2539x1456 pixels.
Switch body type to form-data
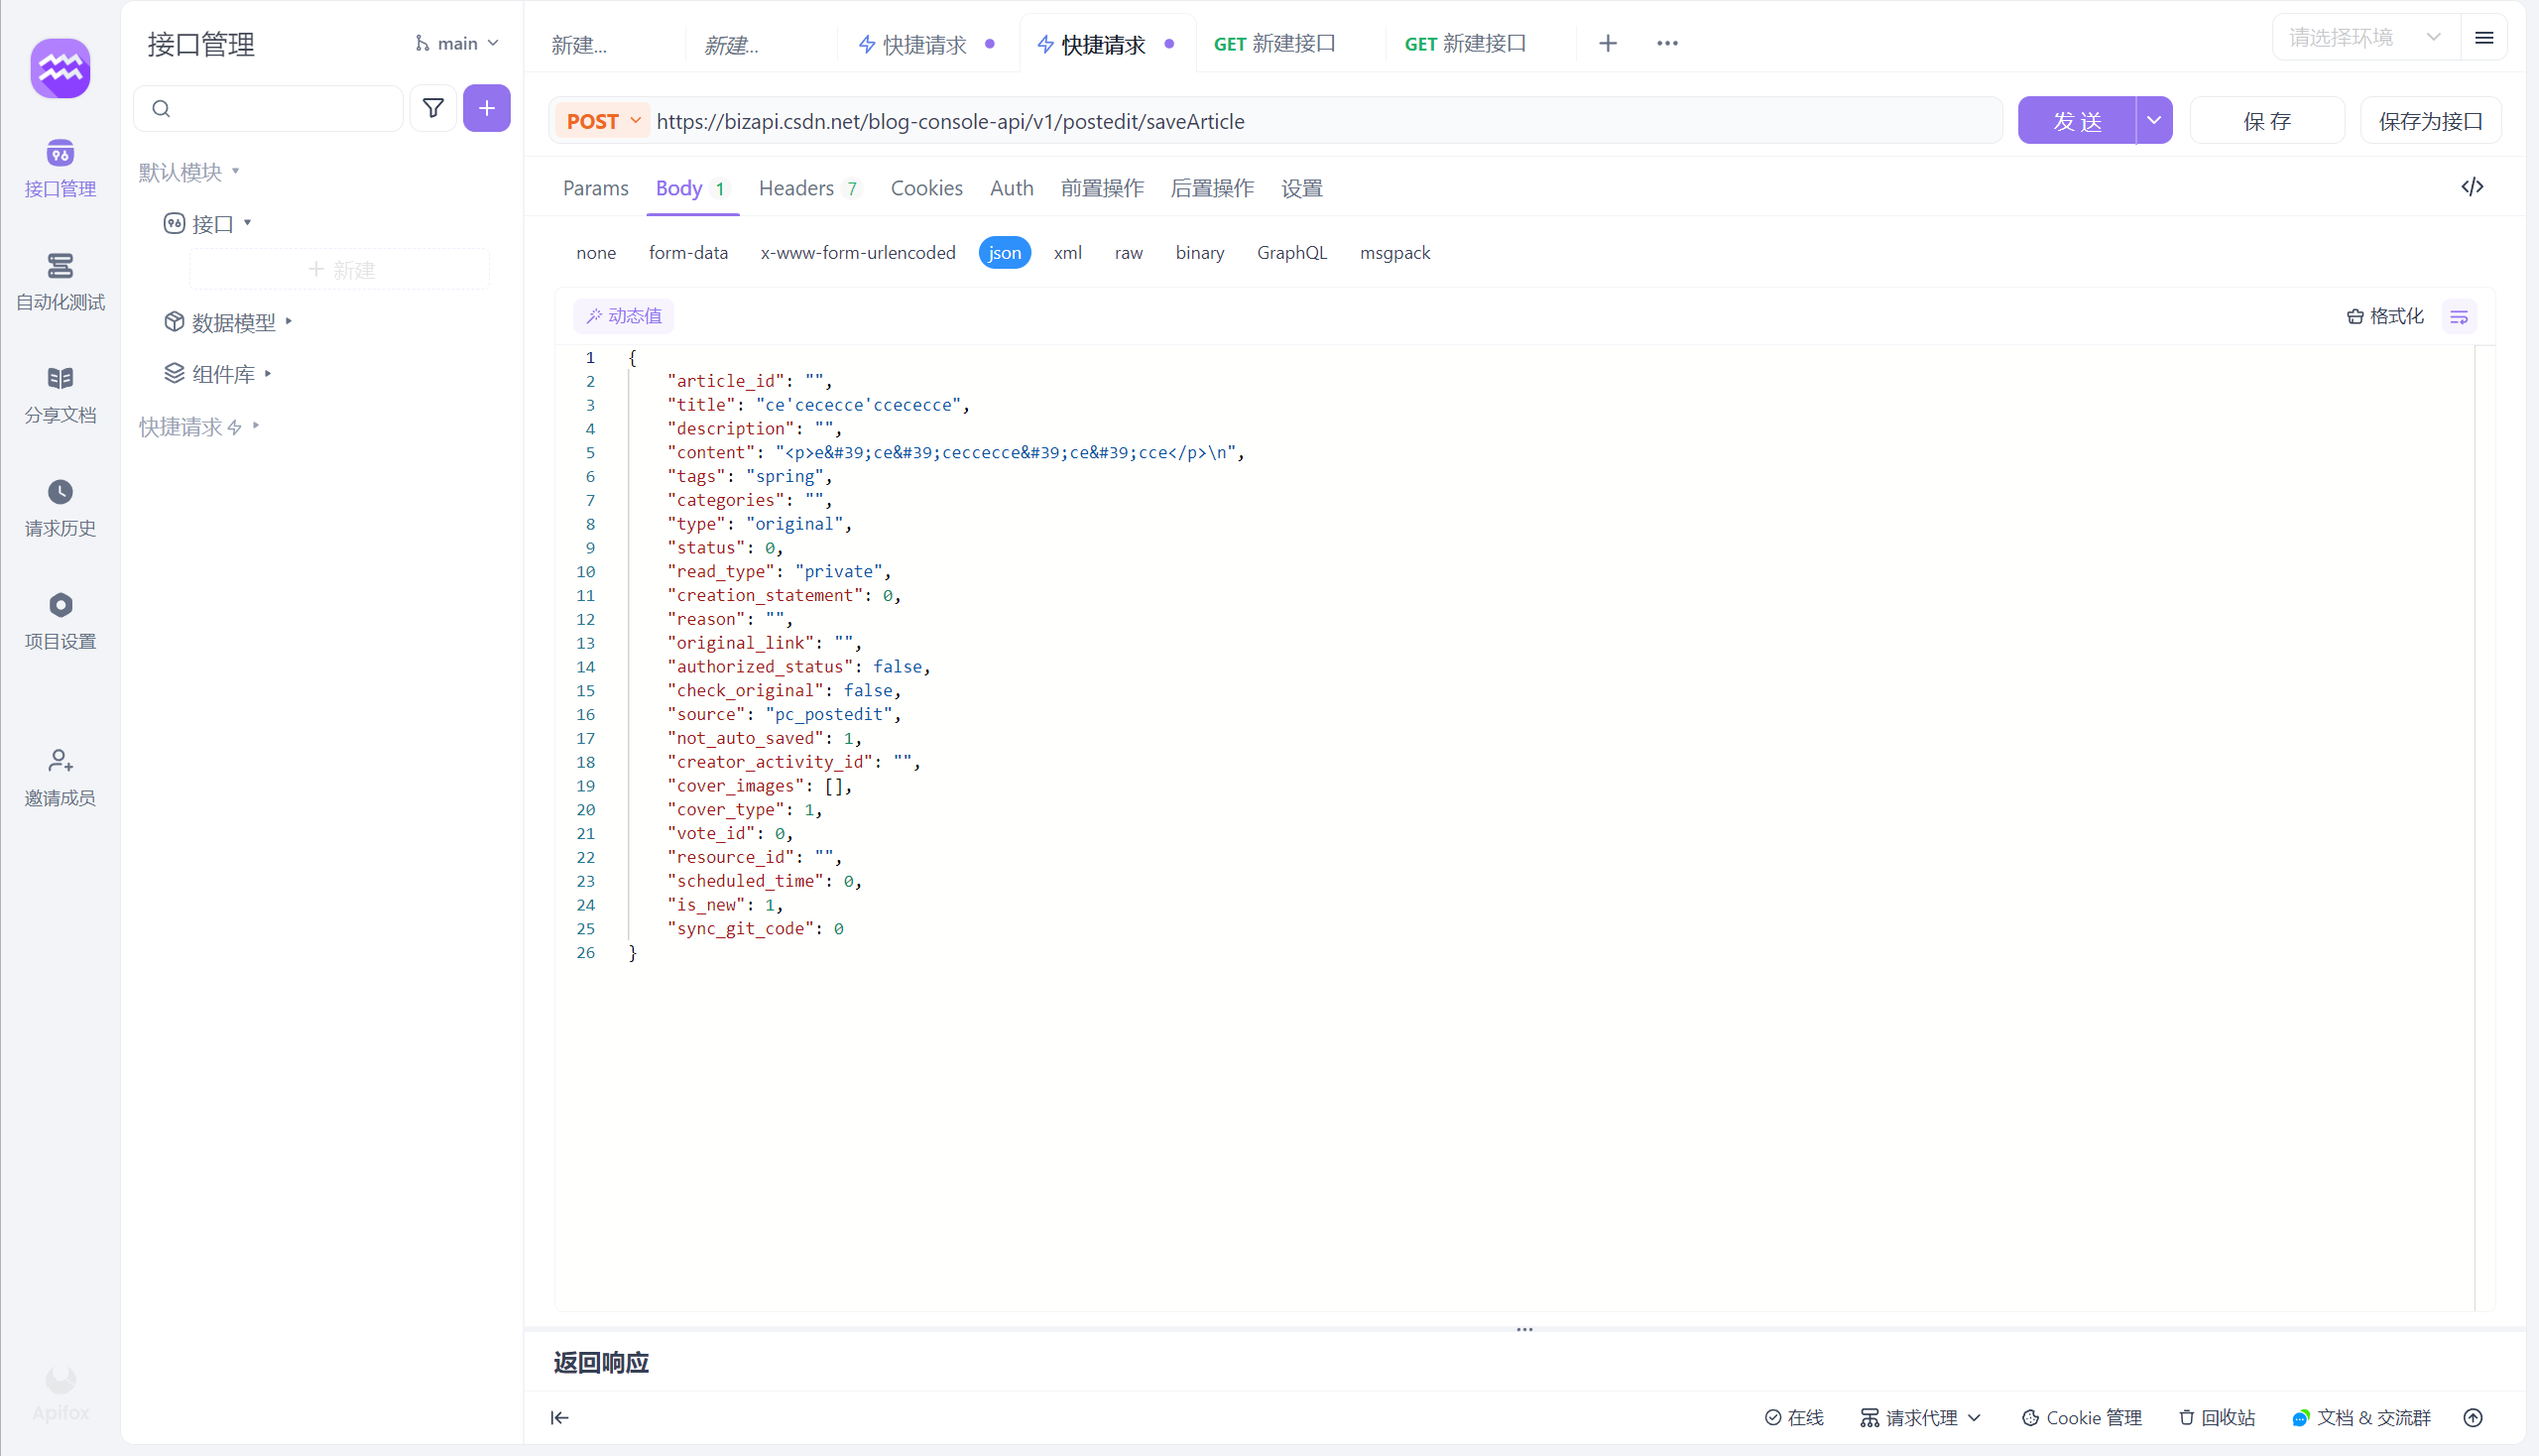pos(688,252)
